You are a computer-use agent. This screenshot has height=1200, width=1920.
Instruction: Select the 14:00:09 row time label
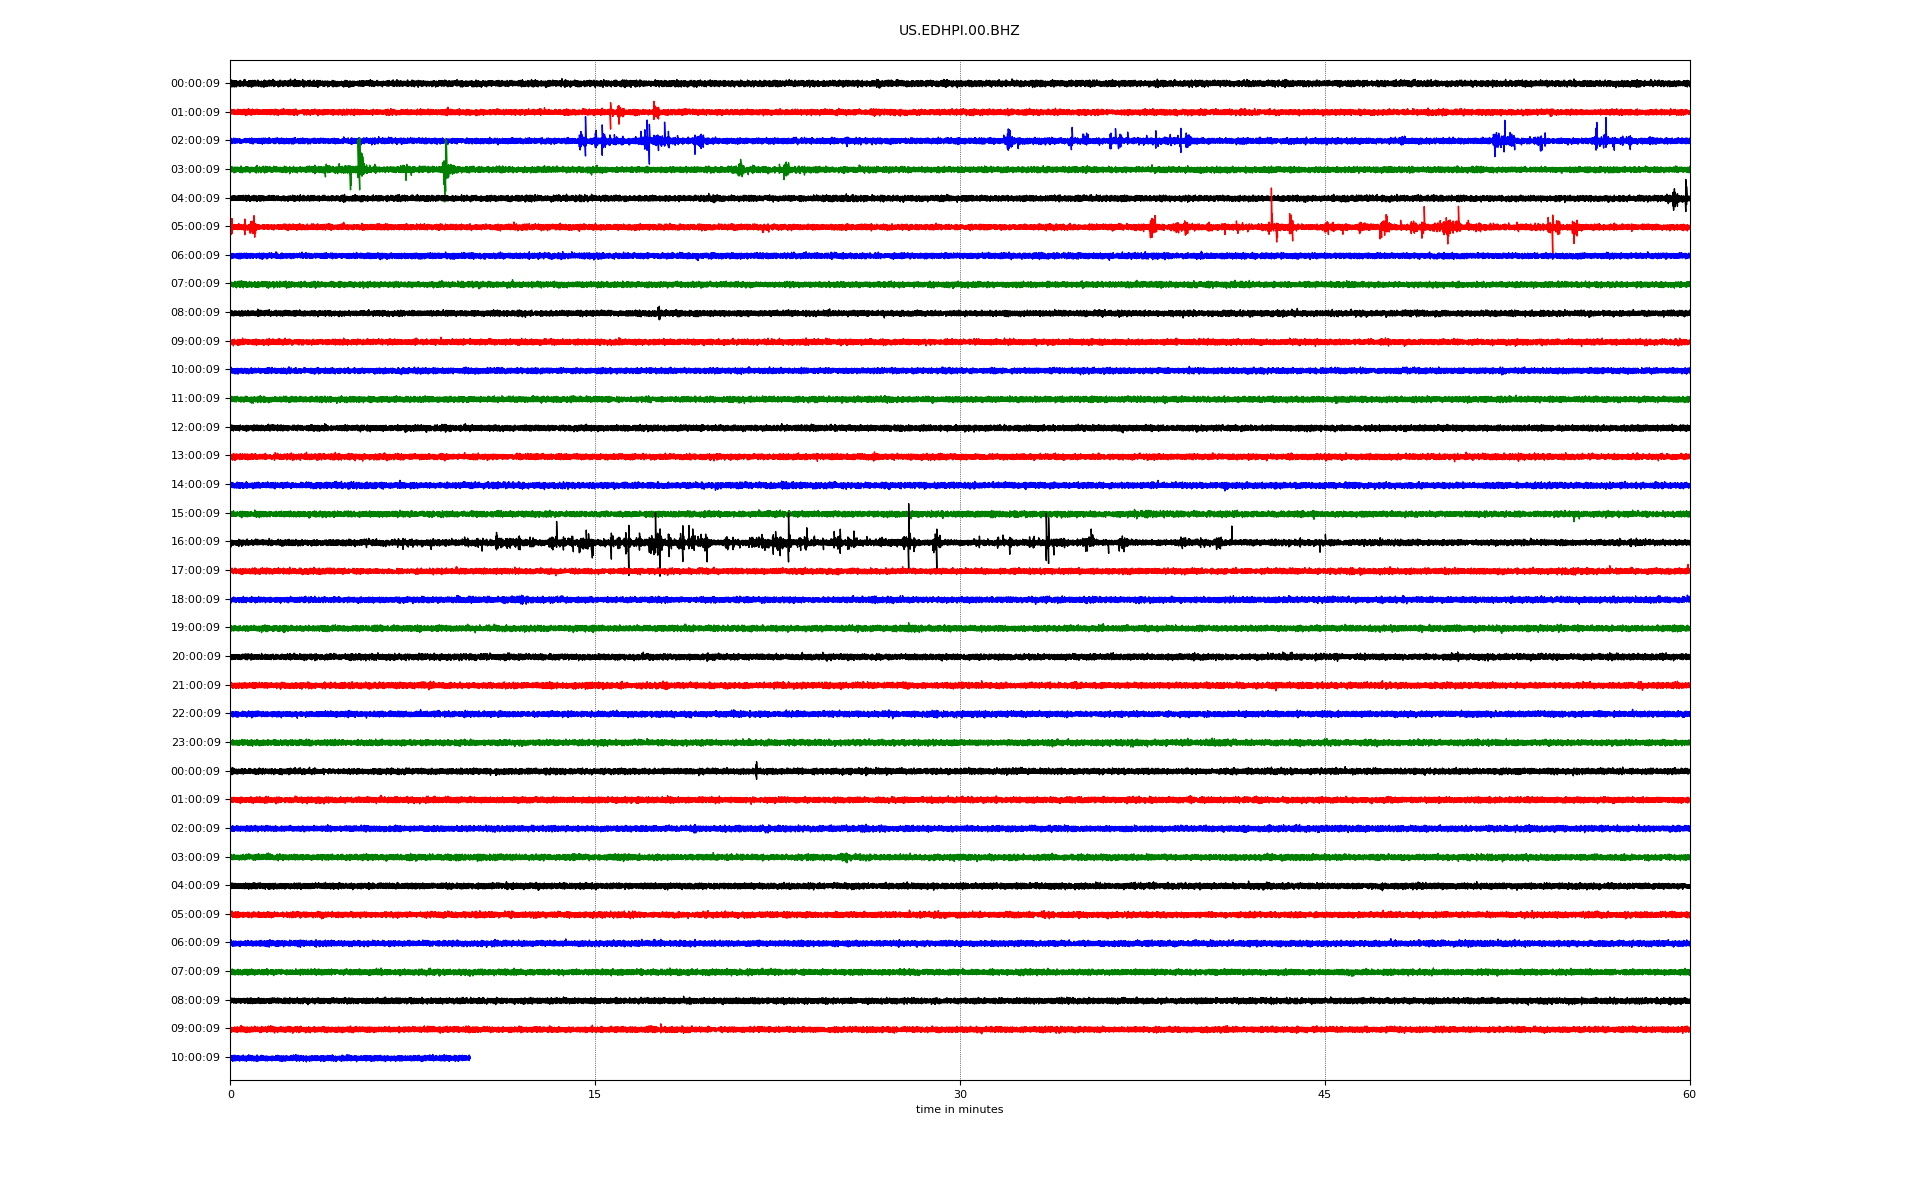pos(195,485)
